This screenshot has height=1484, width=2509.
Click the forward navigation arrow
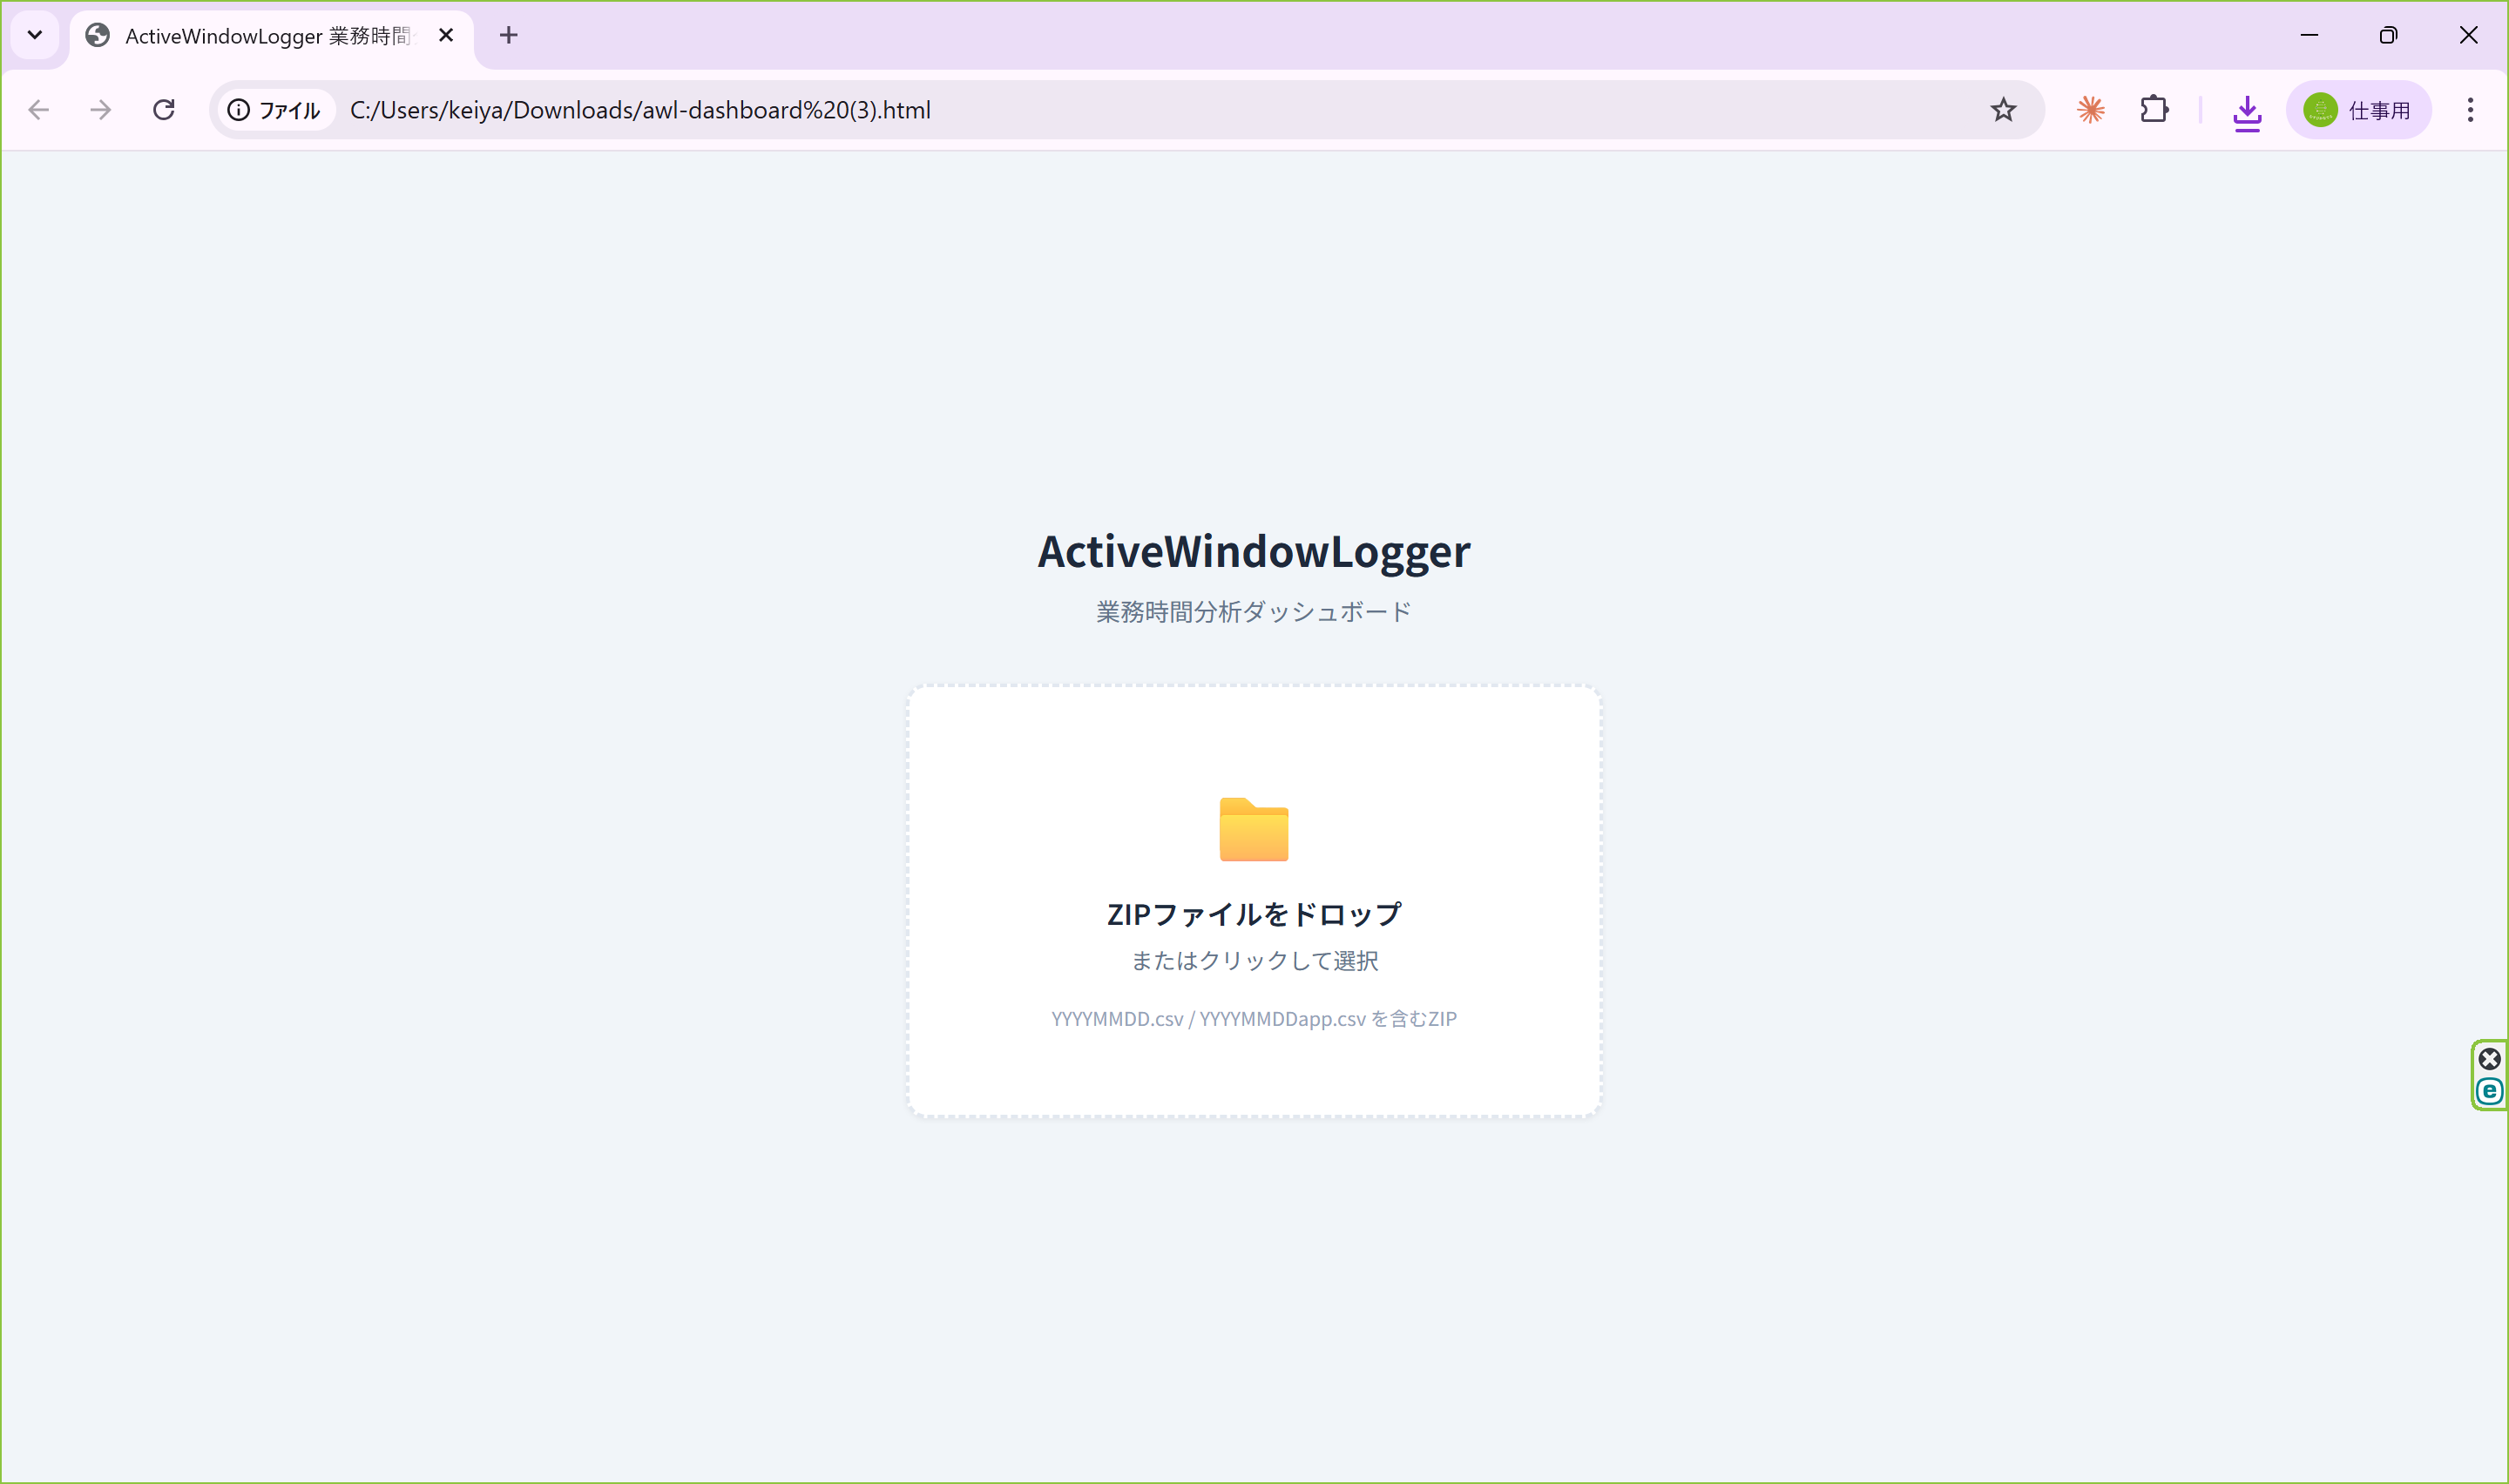tap(100, 110)
